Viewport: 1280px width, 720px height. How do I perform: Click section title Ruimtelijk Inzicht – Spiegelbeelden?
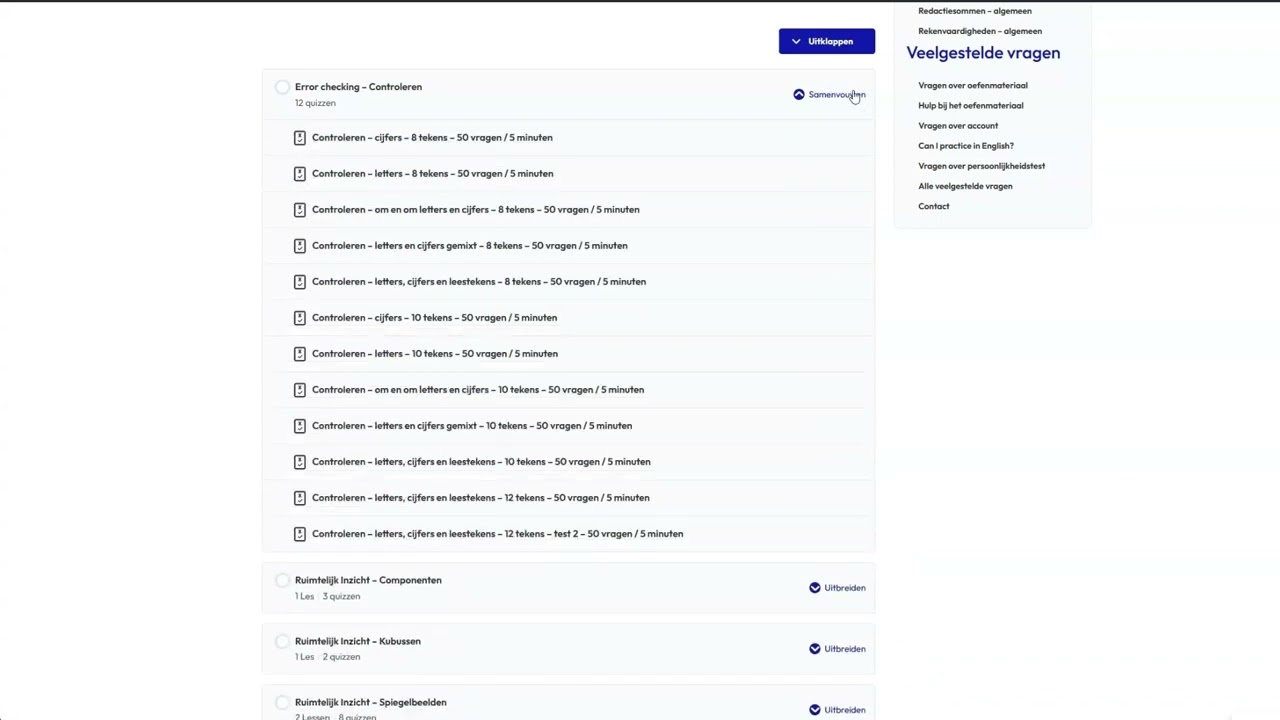371,702
